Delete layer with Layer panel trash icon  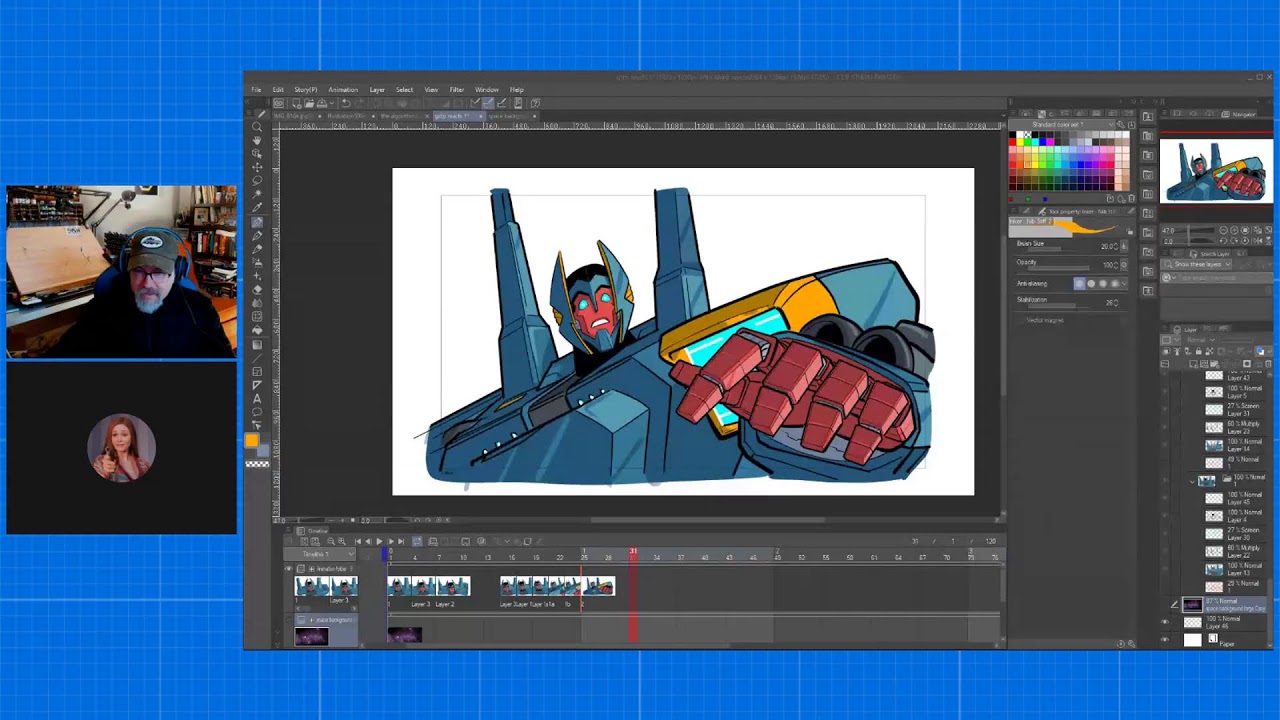[x=1268, y=364]
